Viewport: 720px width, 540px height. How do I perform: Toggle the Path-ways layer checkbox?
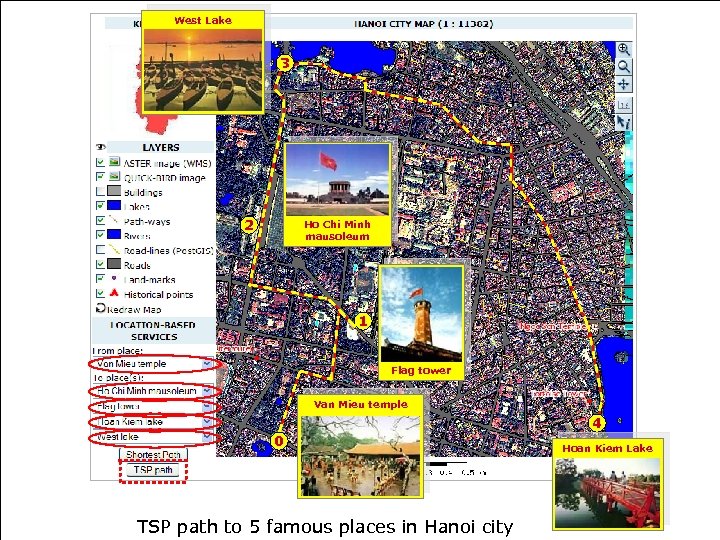[100, 220]
